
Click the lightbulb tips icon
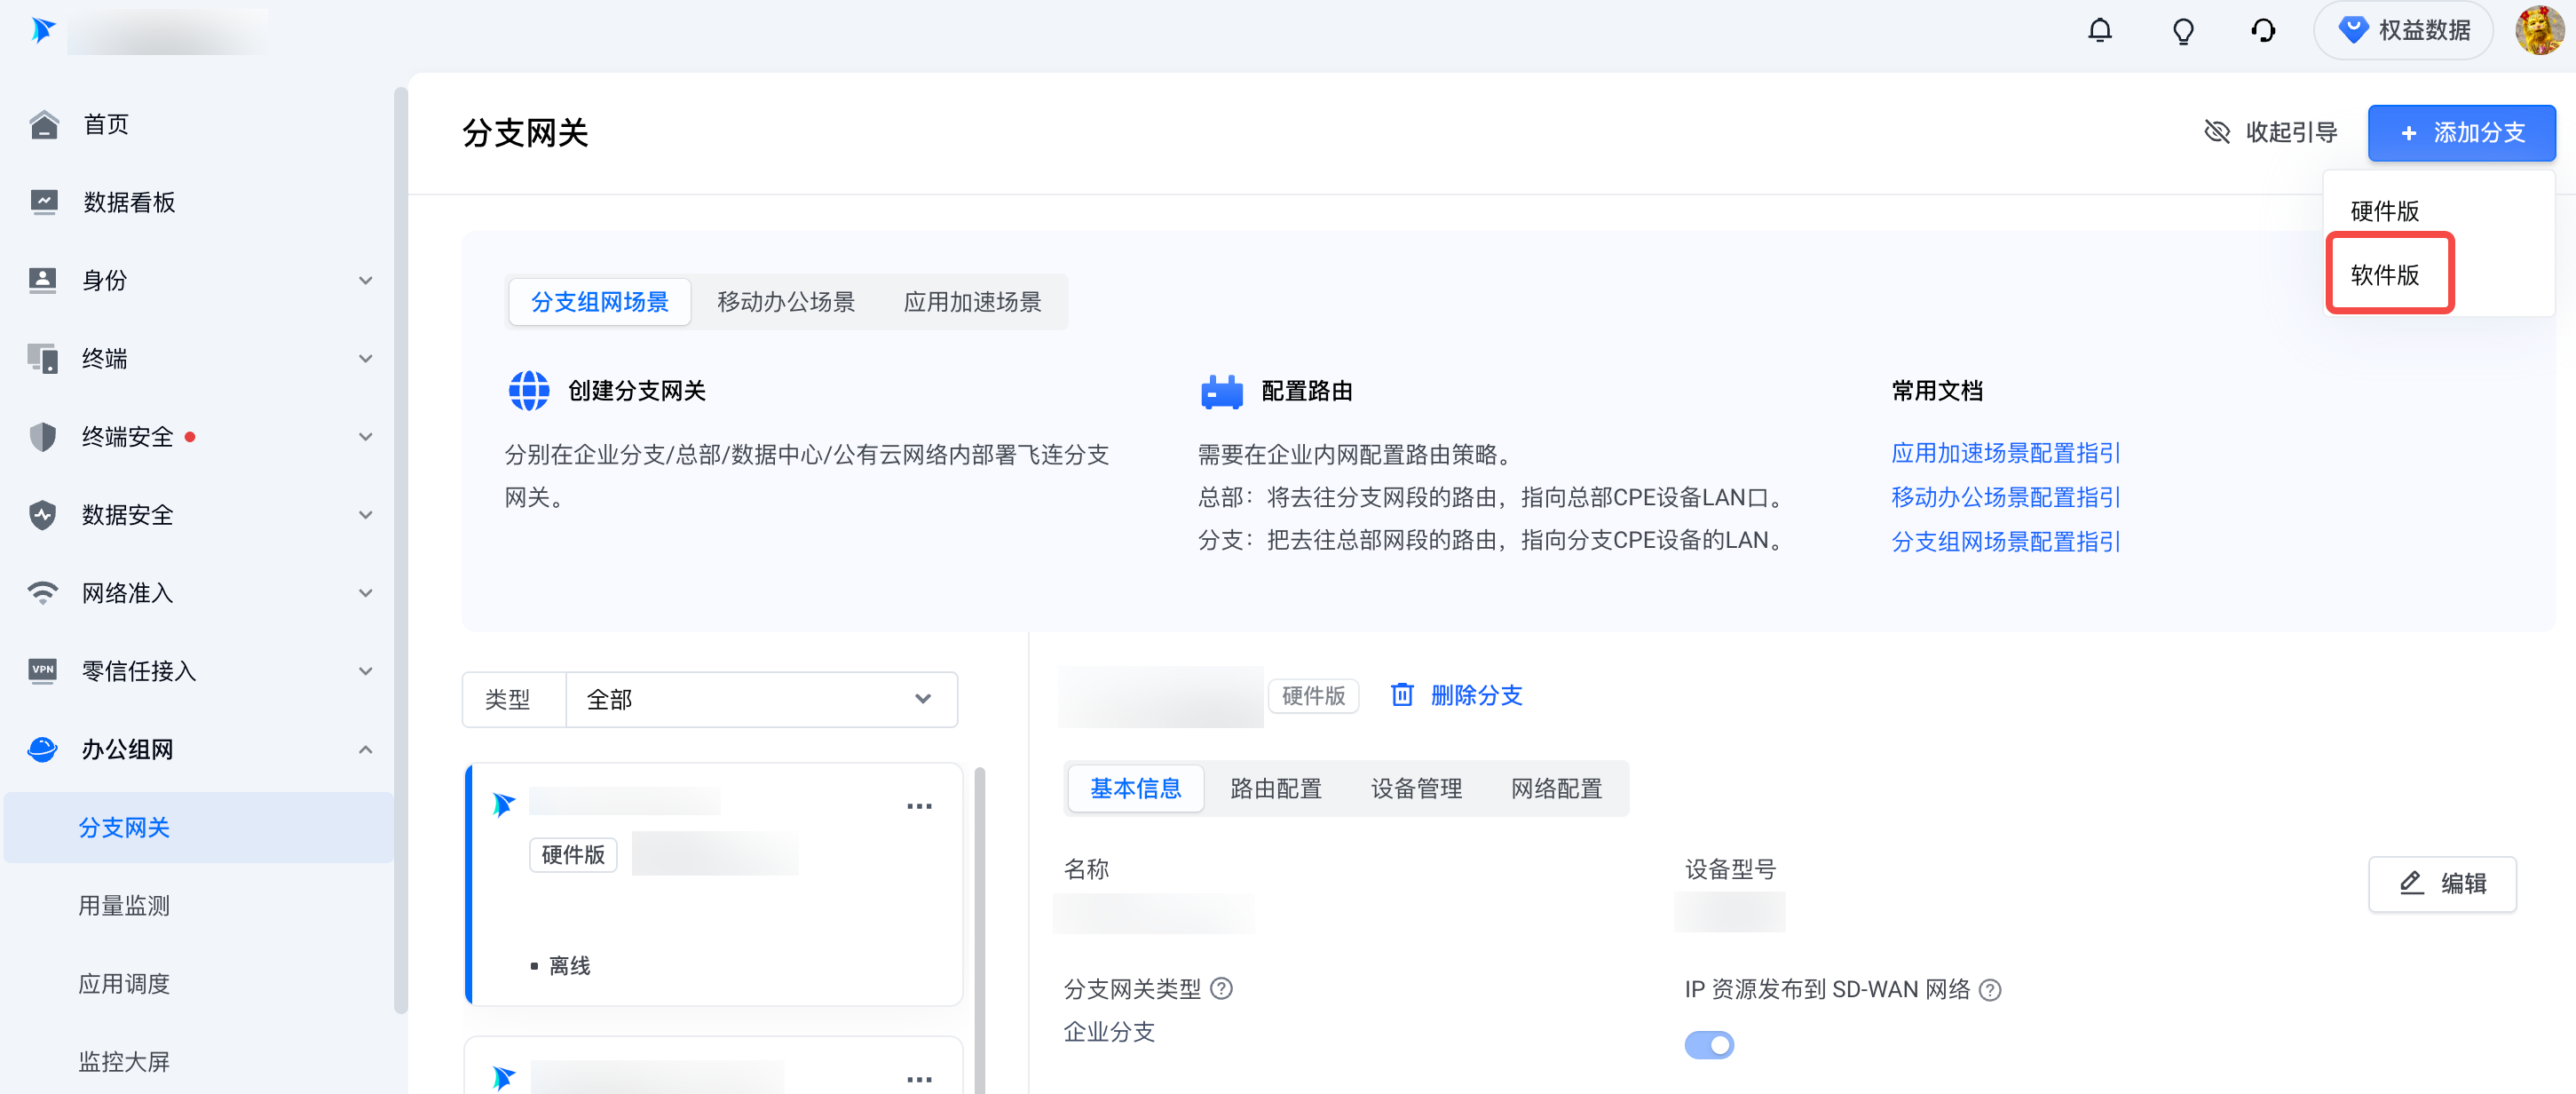(2182, 31)
